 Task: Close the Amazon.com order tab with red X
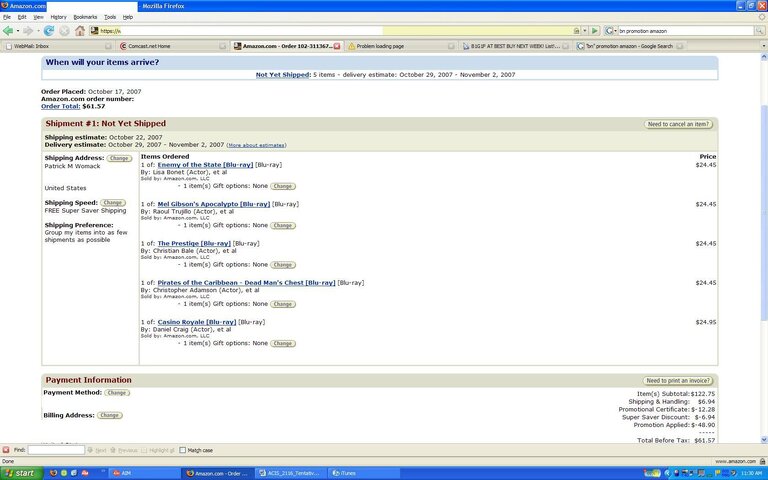pos(337,46)
